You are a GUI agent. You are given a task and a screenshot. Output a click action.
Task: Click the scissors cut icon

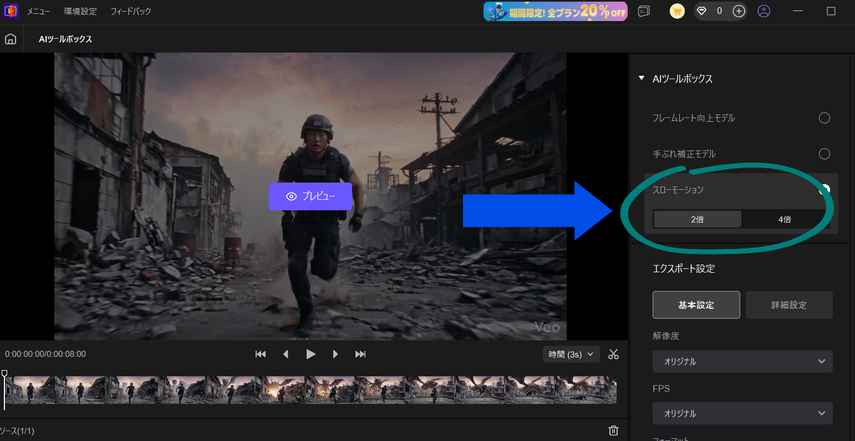pyautogui.click(x=613, y=354)
